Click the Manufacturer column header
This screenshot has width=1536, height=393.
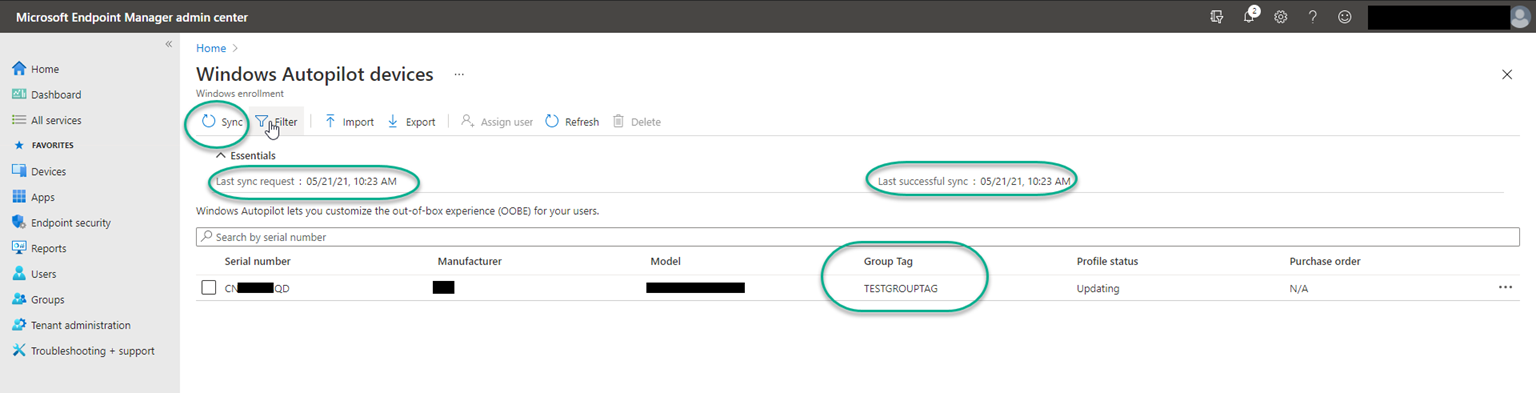click(469, 262)
